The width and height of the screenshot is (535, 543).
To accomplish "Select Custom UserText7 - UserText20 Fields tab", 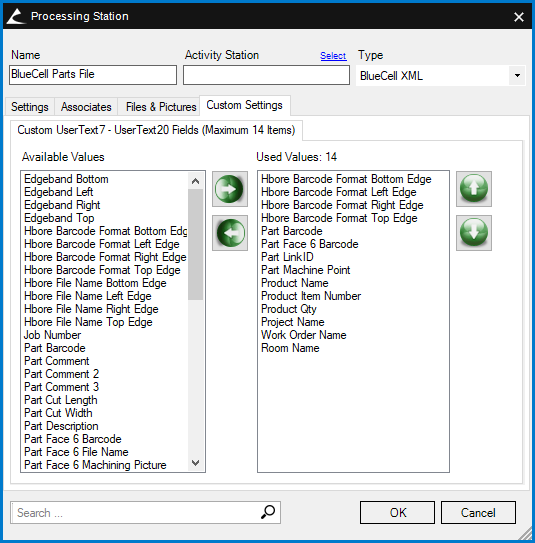I will (x=156, y=130).
